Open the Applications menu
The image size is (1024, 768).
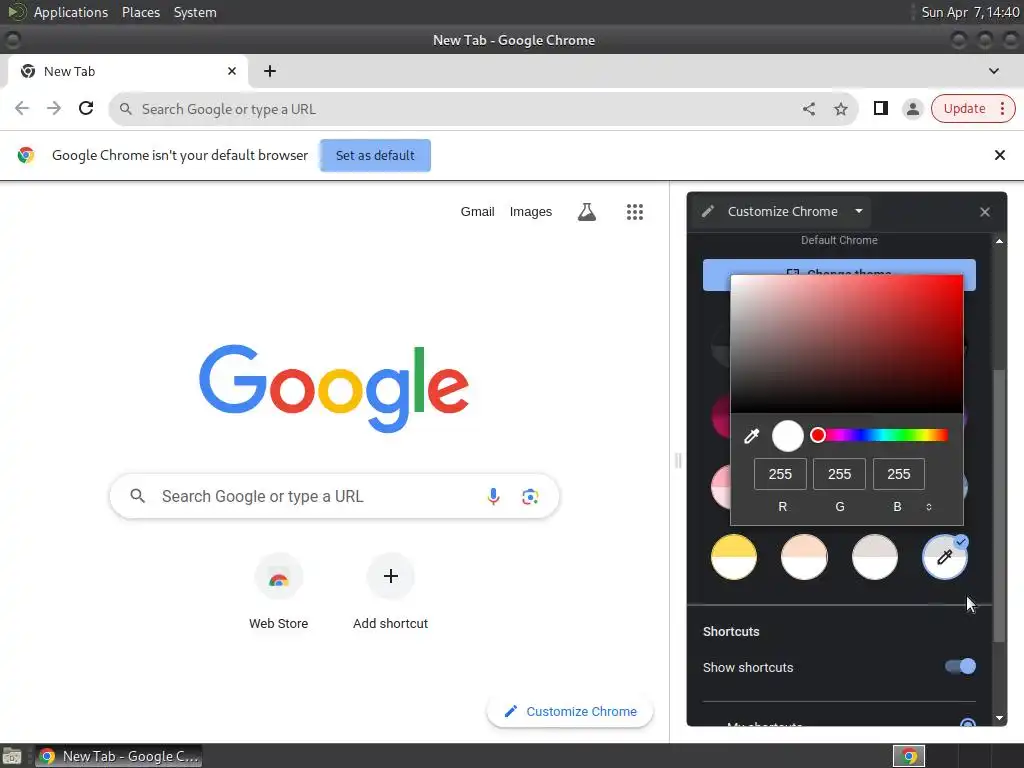(x=71, y=12)
